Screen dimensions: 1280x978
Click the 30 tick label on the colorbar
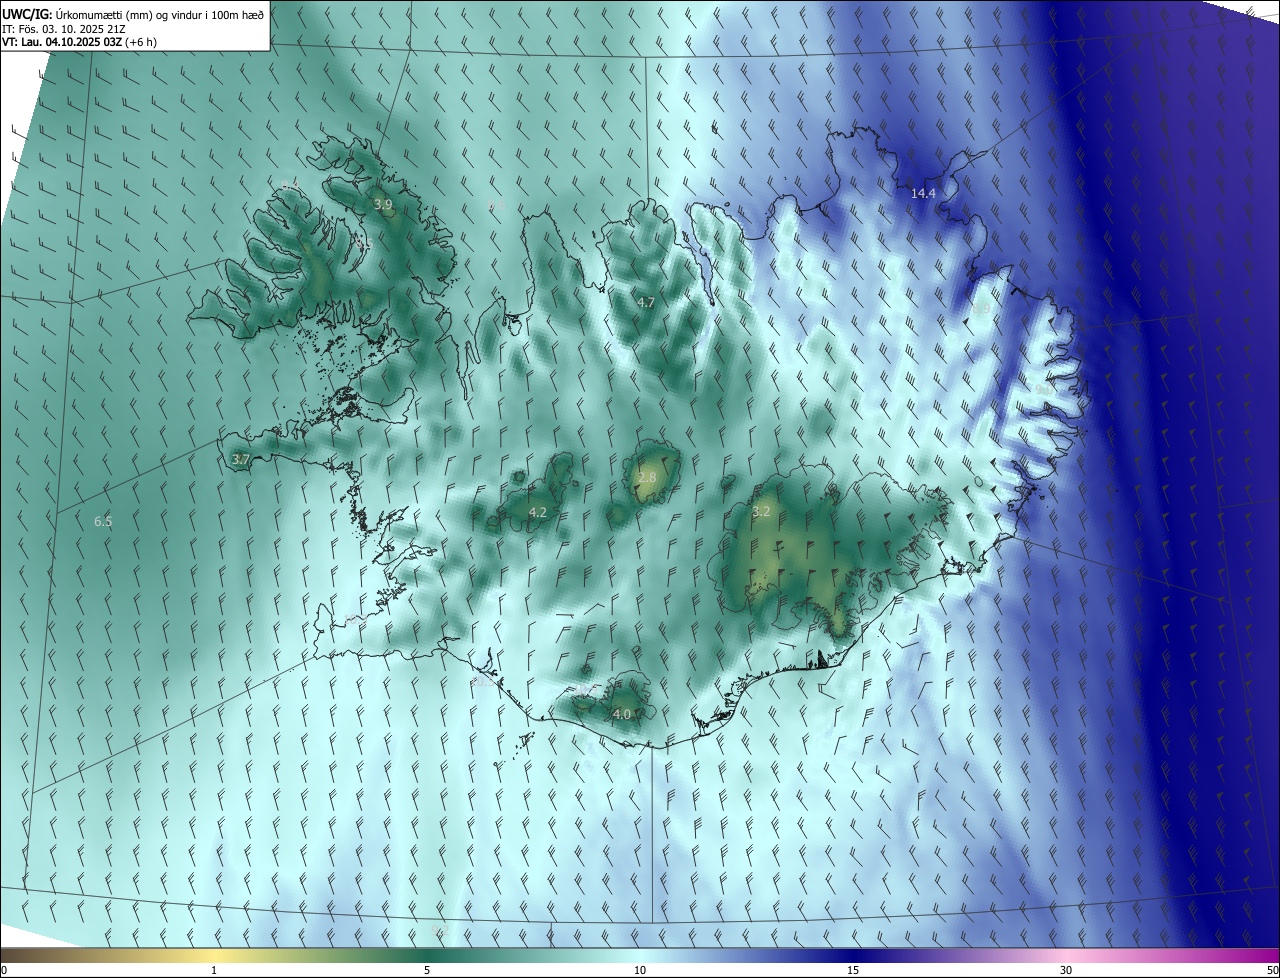pyautogui.click(x=1066, y=970)
